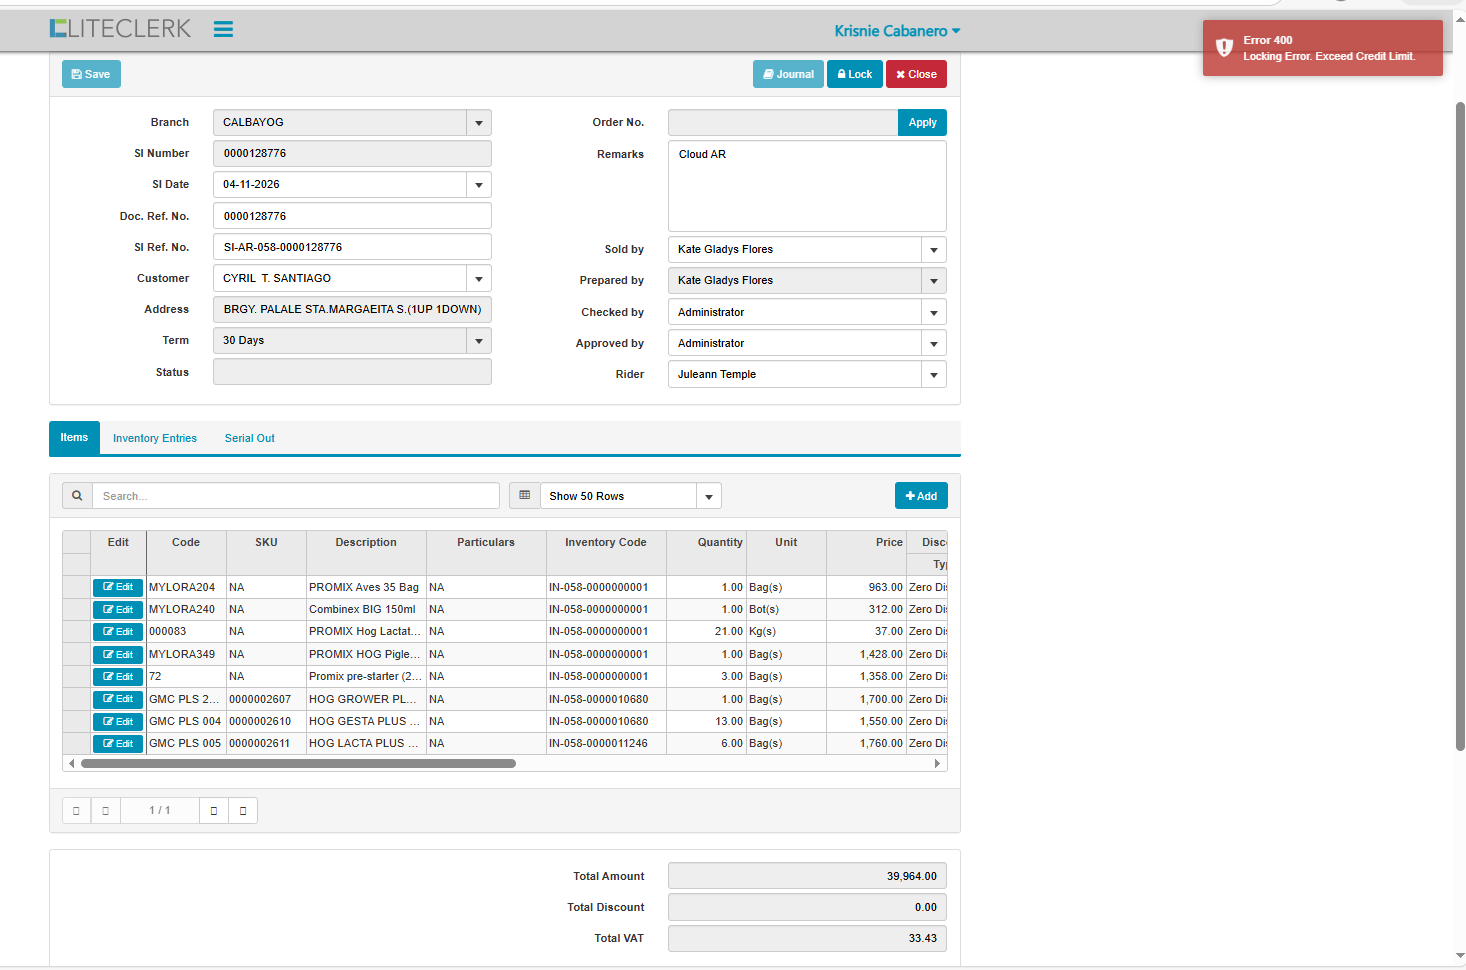
Task: Click the search magnifier icon
Action: coord(77,496)
